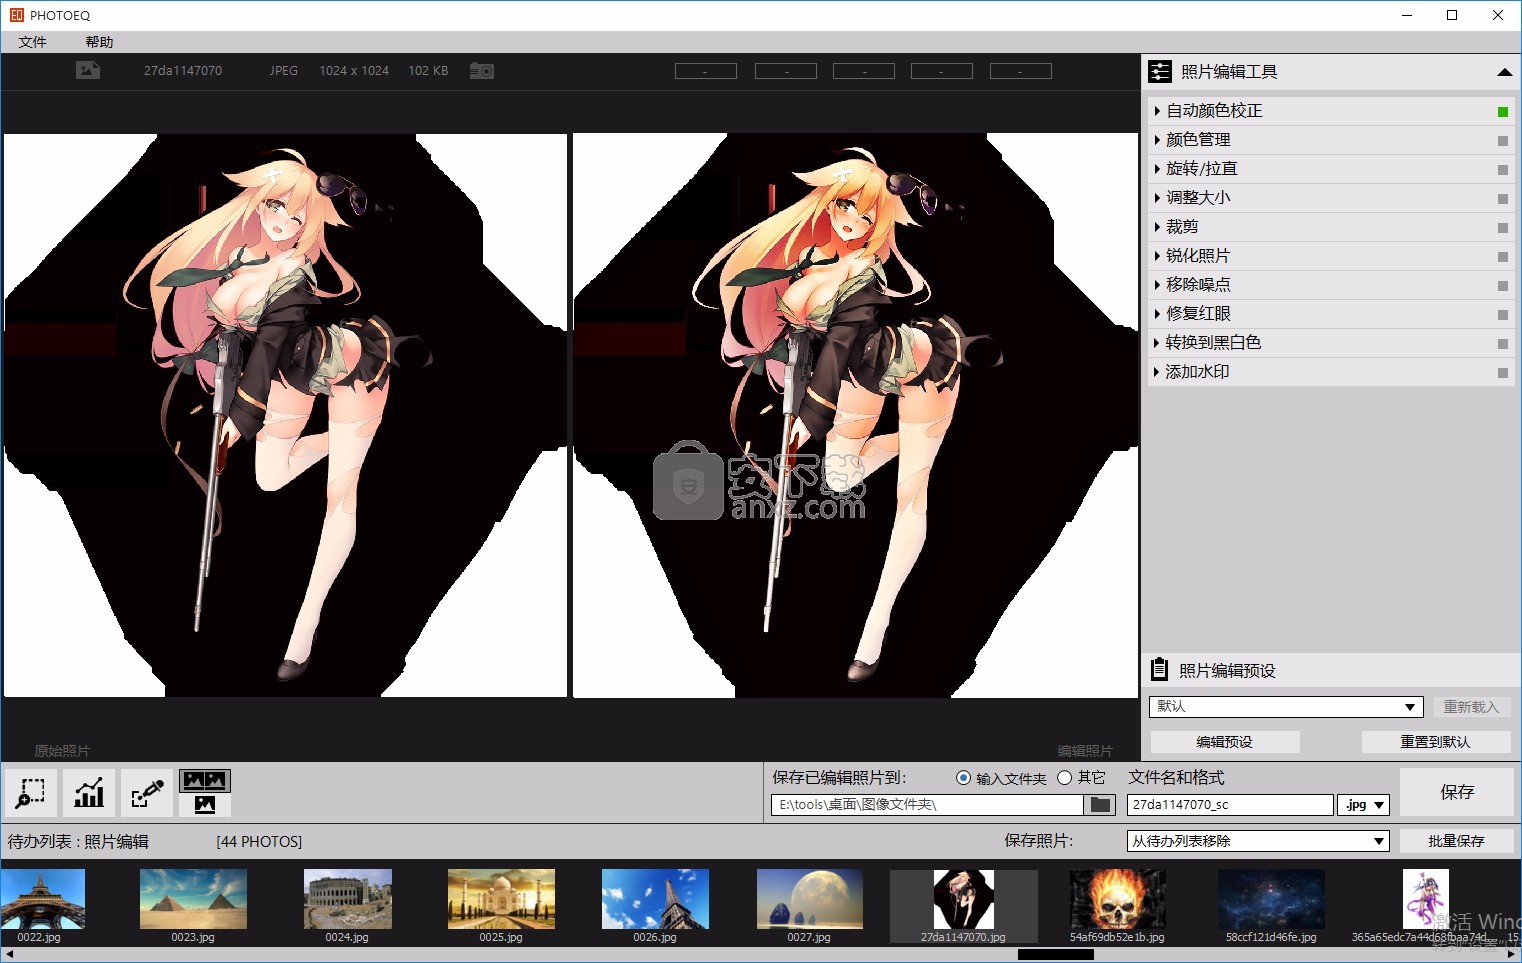Toggle the 移除噪点 status indicator
This screenshot has height=963, width=1522.
[1502, 285]
